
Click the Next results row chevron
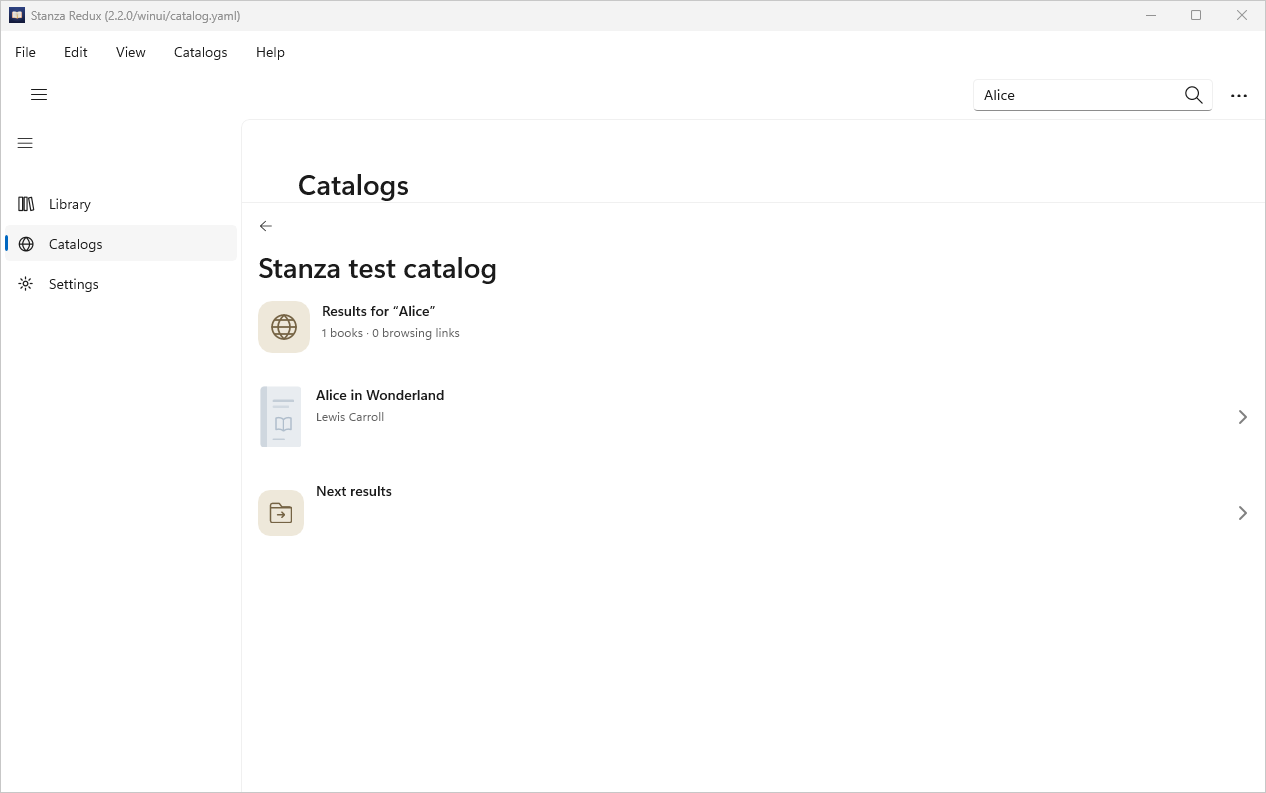coord(1242,513)
